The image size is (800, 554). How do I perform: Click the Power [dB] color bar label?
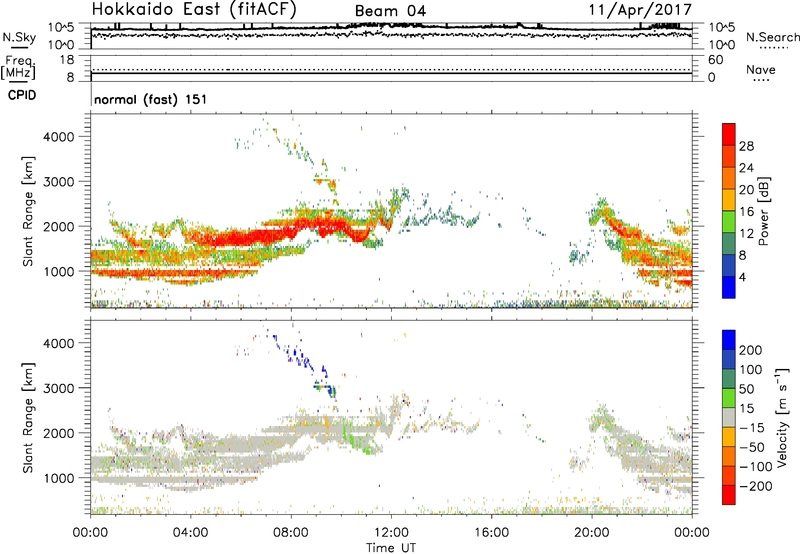click(763, 211)
